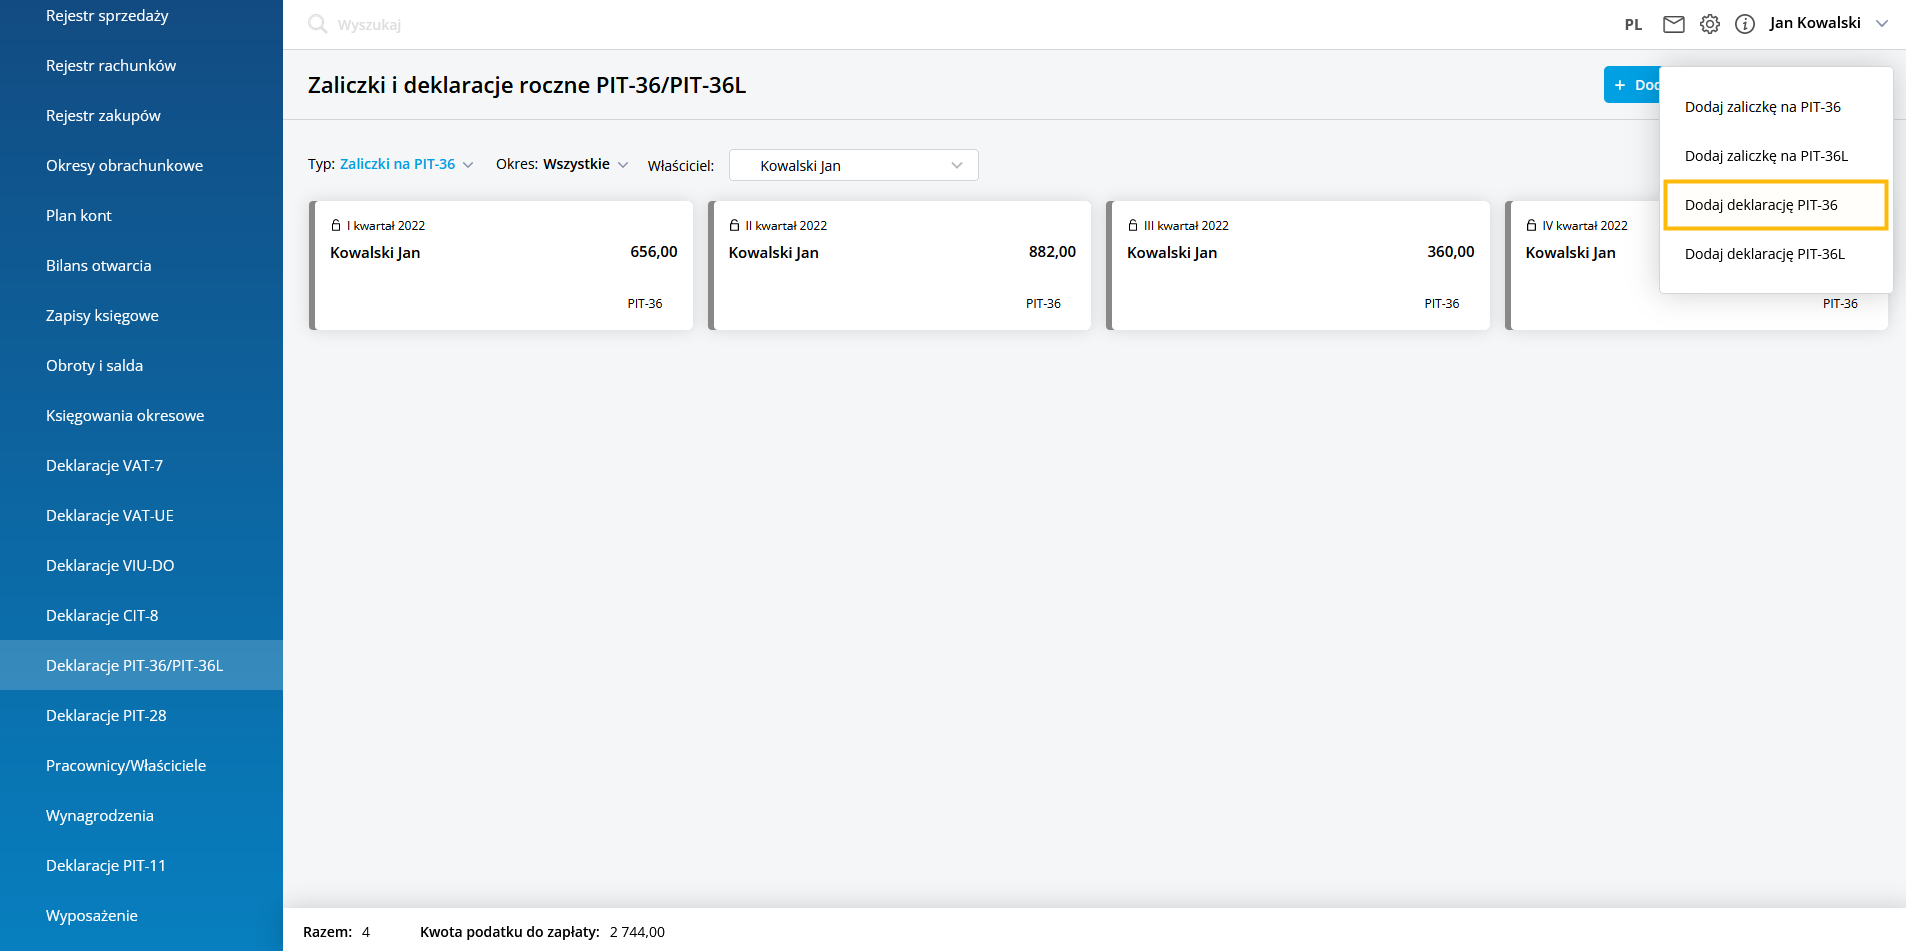Screen dimensions: 1906x951
Task: Open the Właściciel Kowalski Jan combo box
Action: tap(853, 165)
